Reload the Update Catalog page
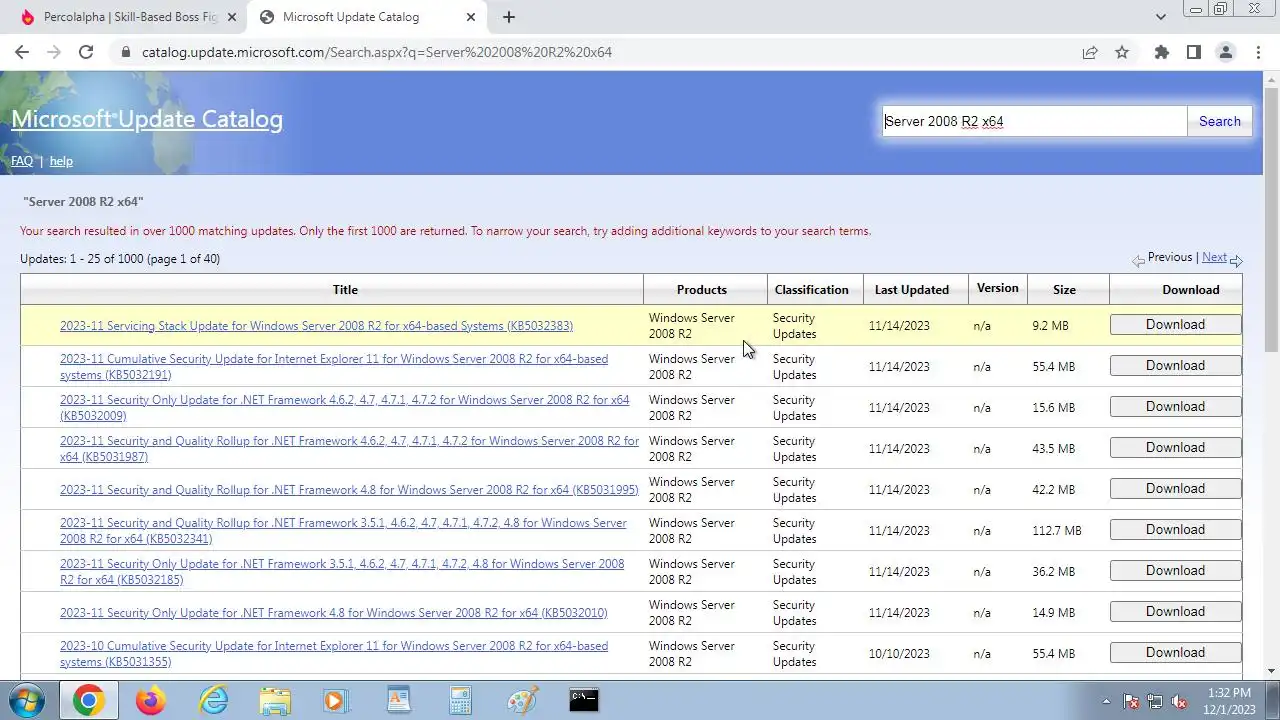This screenshot has height=720, width=1280. click(x=86, y=52)
